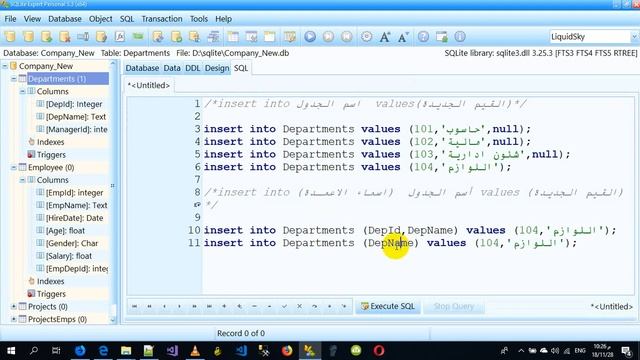Click the rename field toolbar icon
The image size is (640, 360).
click(83, 37)
